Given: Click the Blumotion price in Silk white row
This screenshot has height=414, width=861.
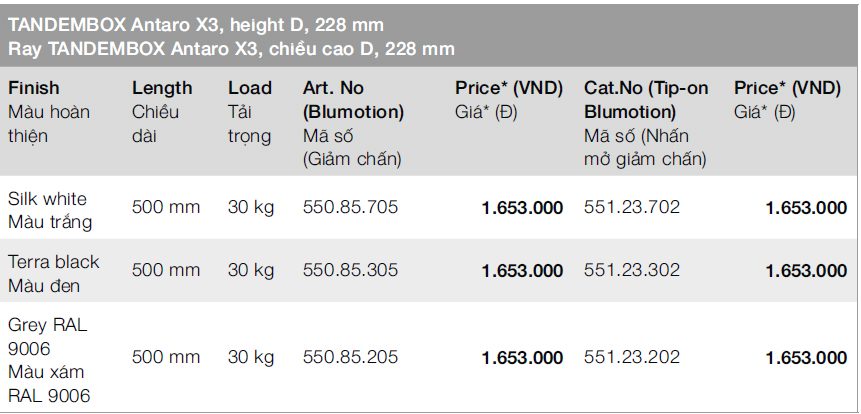Looking at the screenshot, I should click(x=522, y=209).
